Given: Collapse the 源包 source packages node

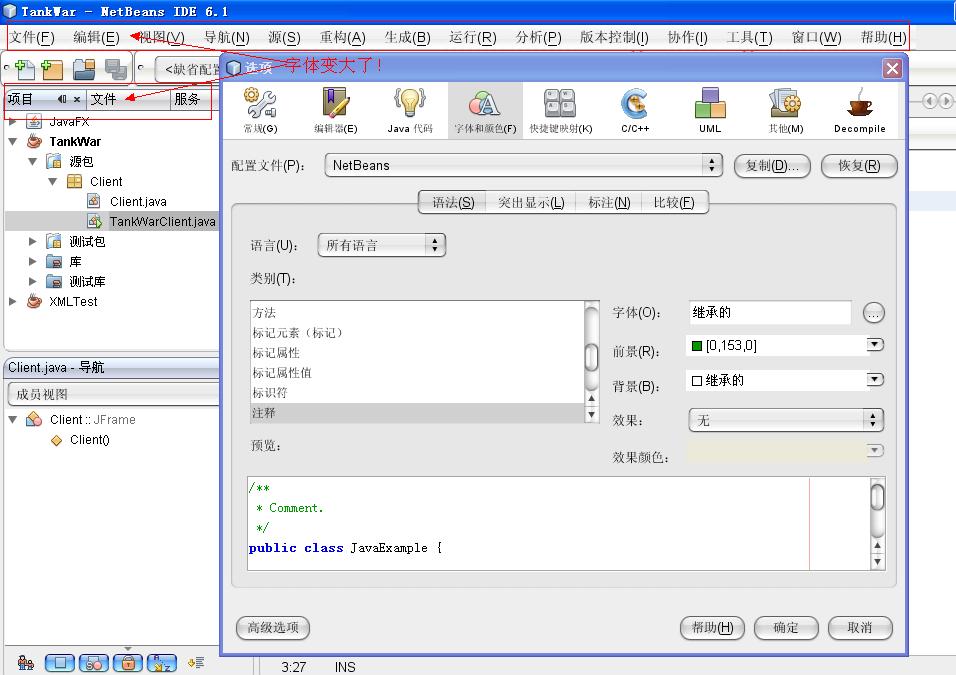Looking at the screenshot, I should (x=33, y=162).
